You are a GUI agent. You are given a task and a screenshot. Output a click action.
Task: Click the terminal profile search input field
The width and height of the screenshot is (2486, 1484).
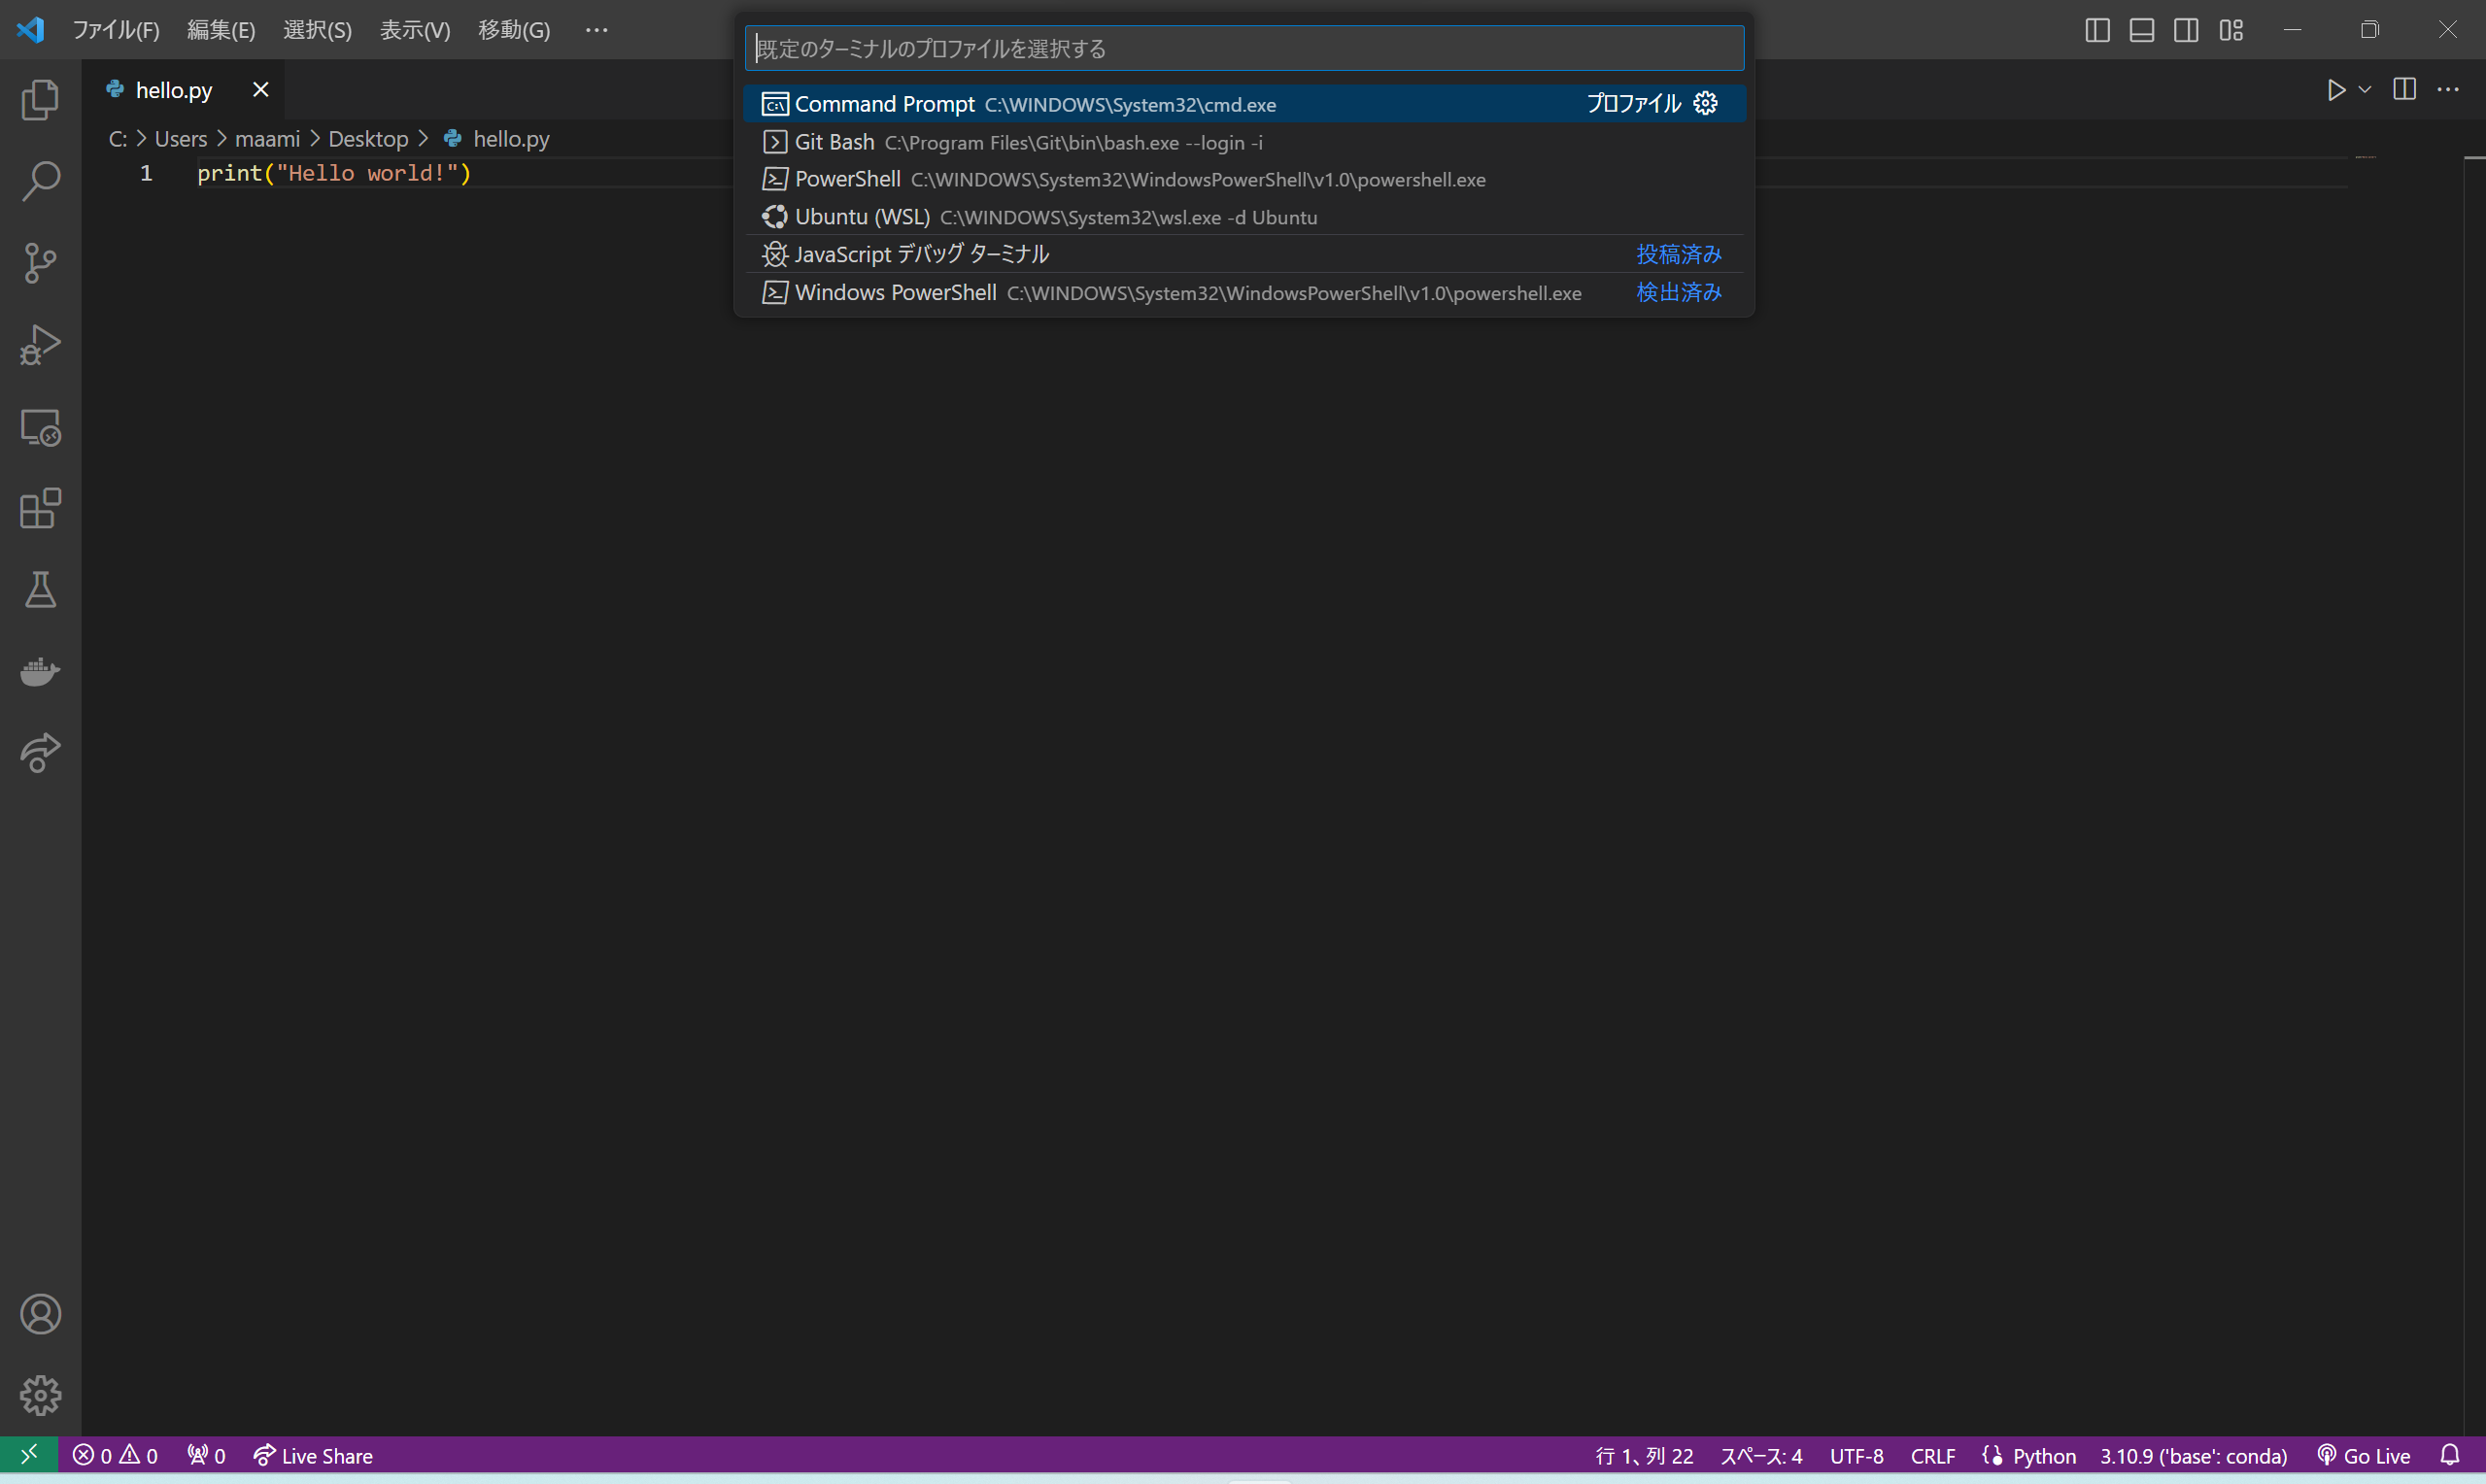[1243, 47]
